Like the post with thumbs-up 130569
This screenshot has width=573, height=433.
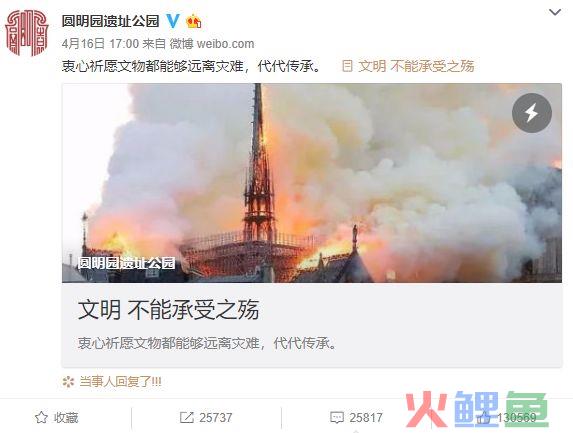click(x=506, y=417)
